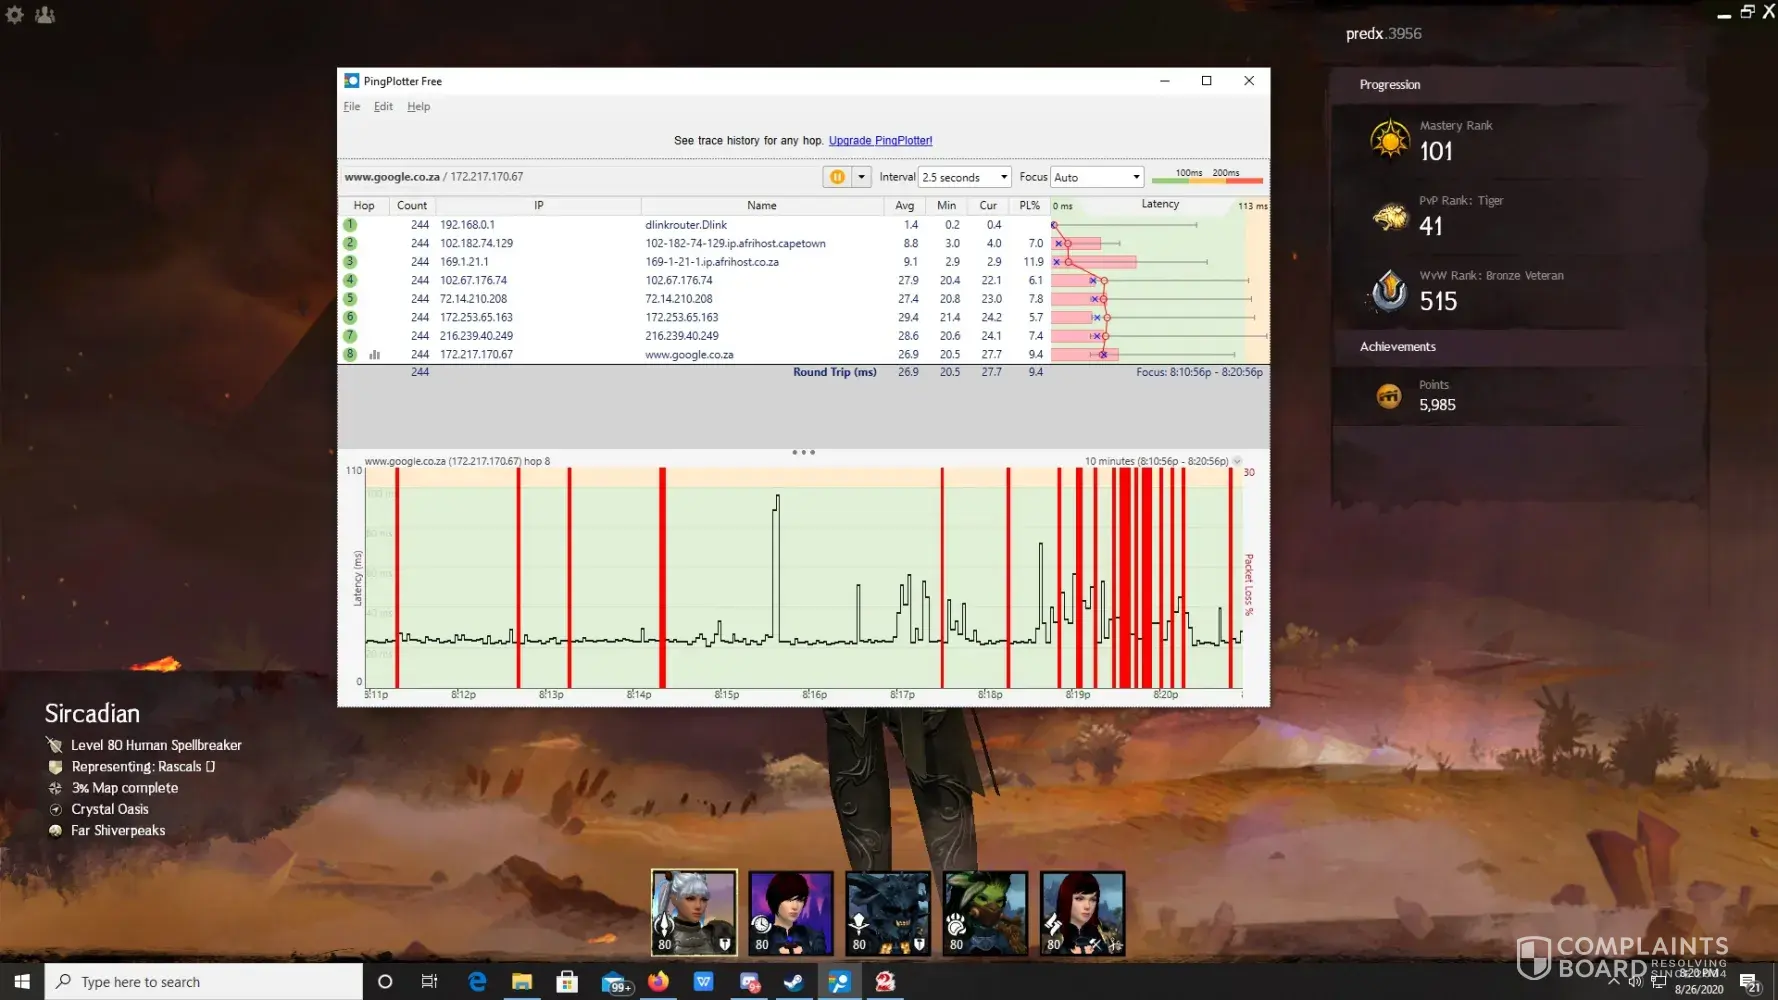Image resolution: width=1778 pixels, height=1000 pixels.
Task: Follow the Upgrade PingPlotter! link
Action: pos(880,141)
